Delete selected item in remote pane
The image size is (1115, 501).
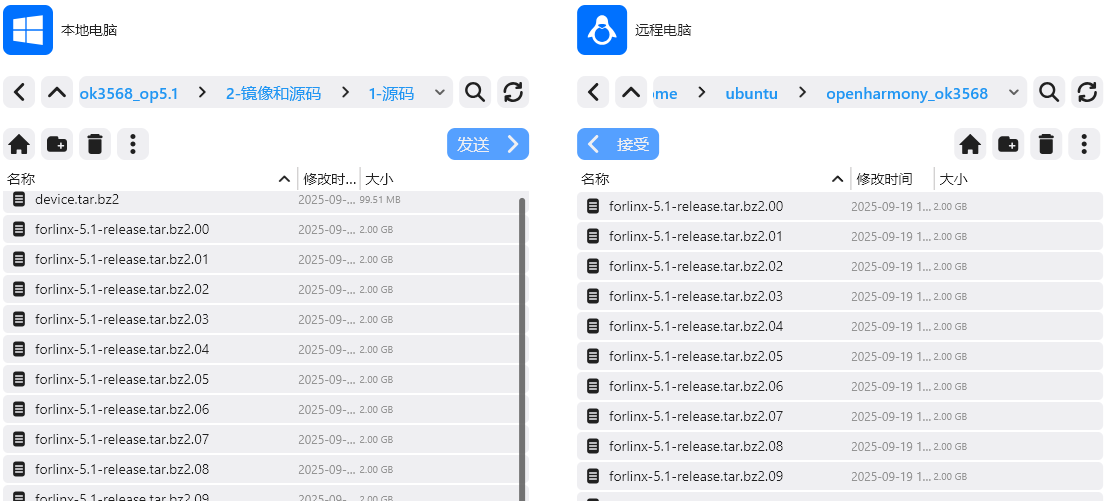(1045, 144)
